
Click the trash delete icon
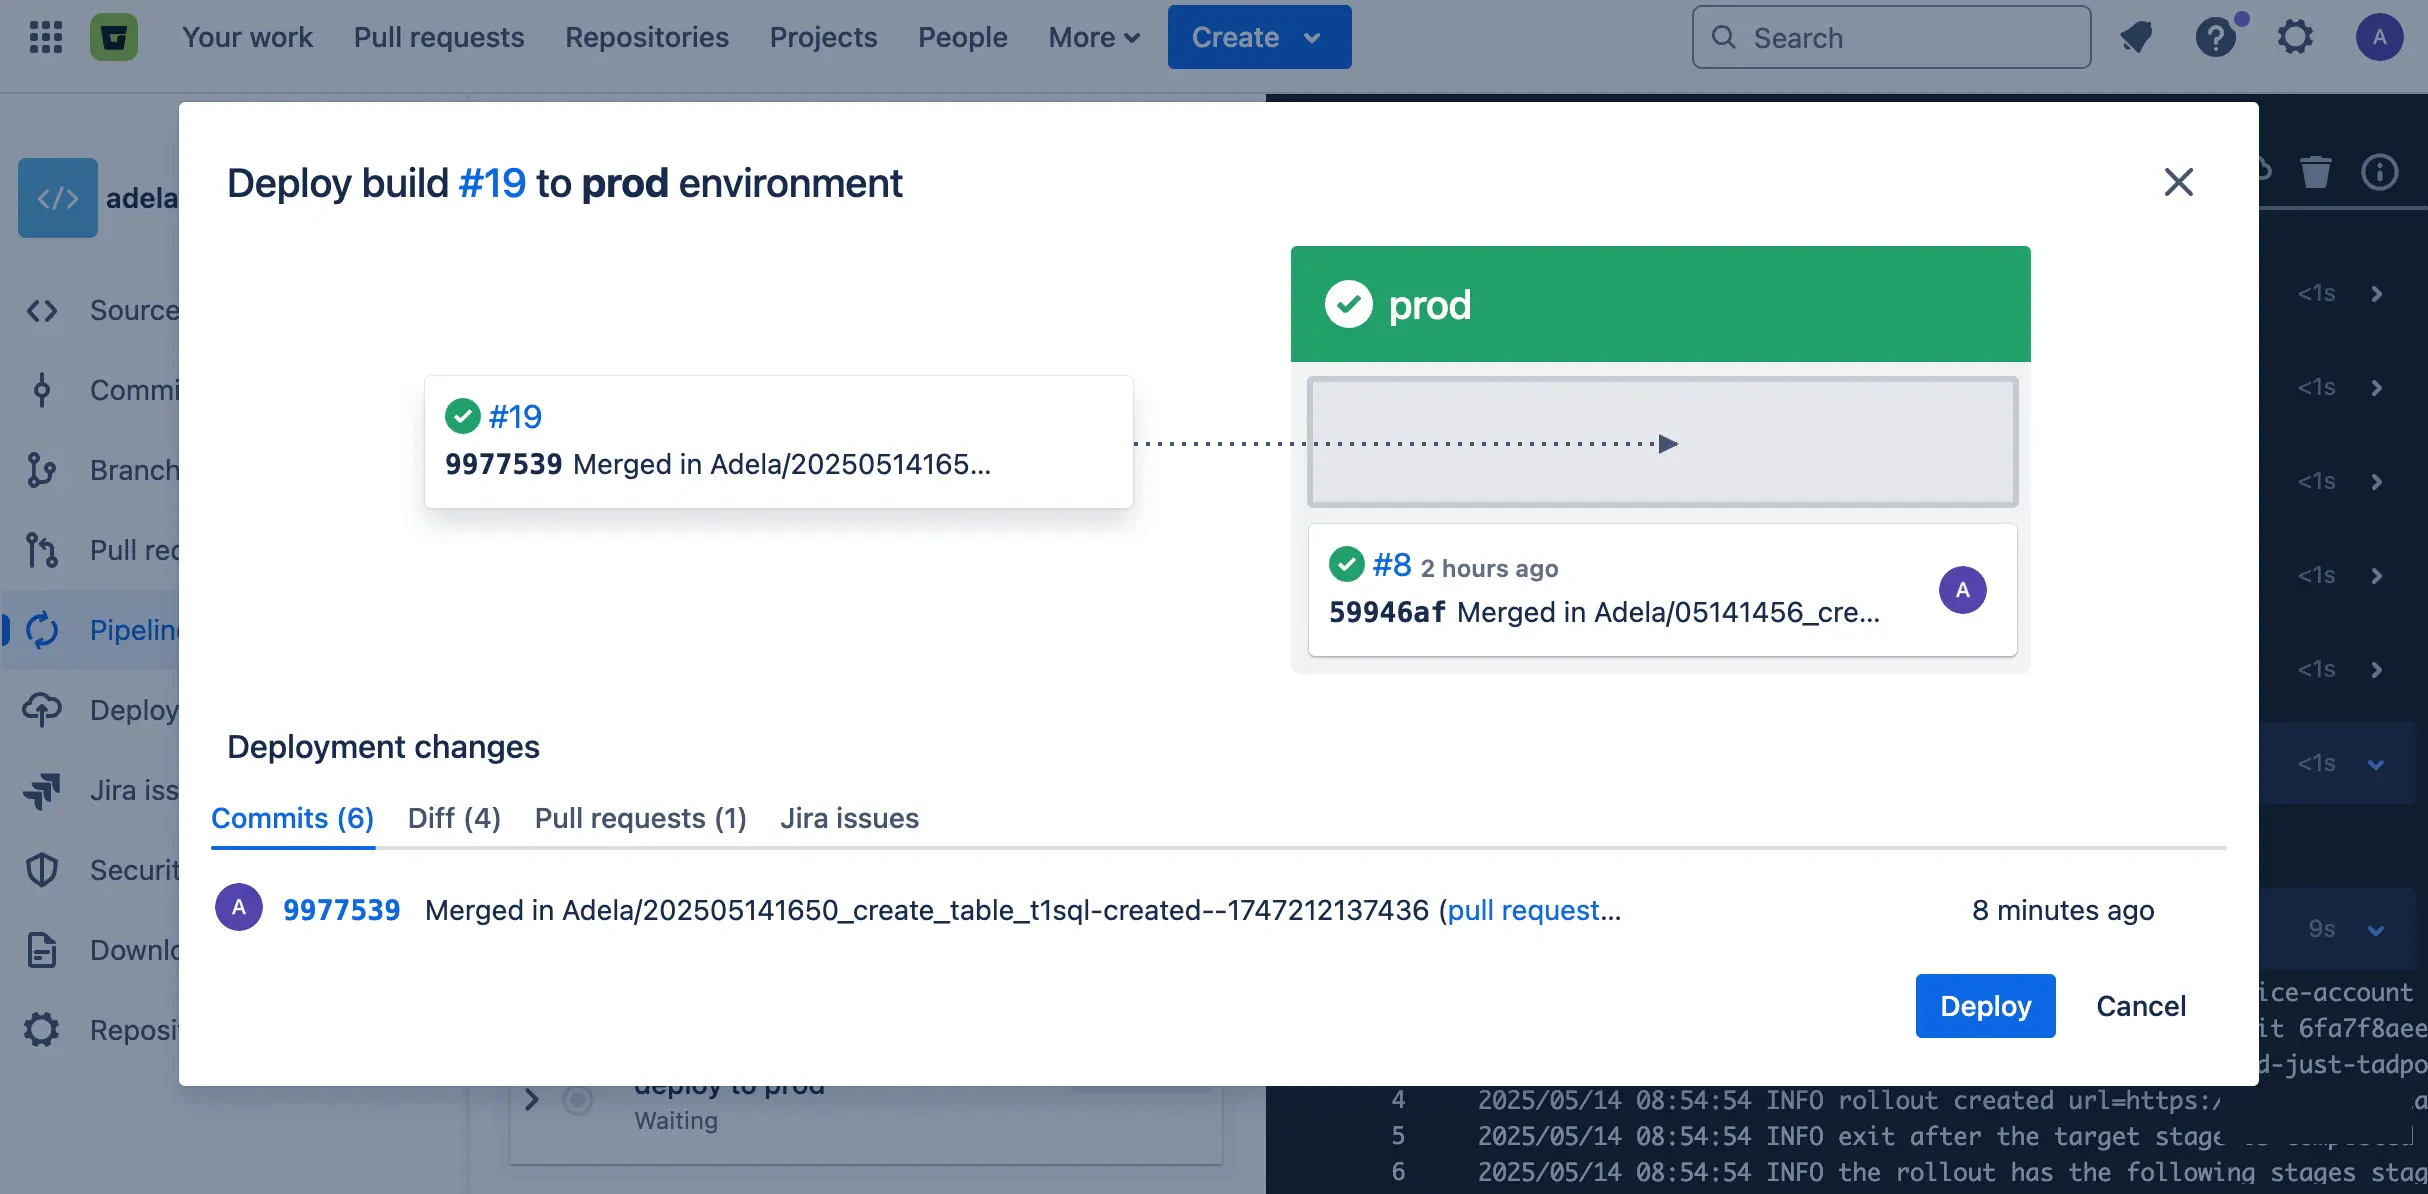(x=2315, y=172)
